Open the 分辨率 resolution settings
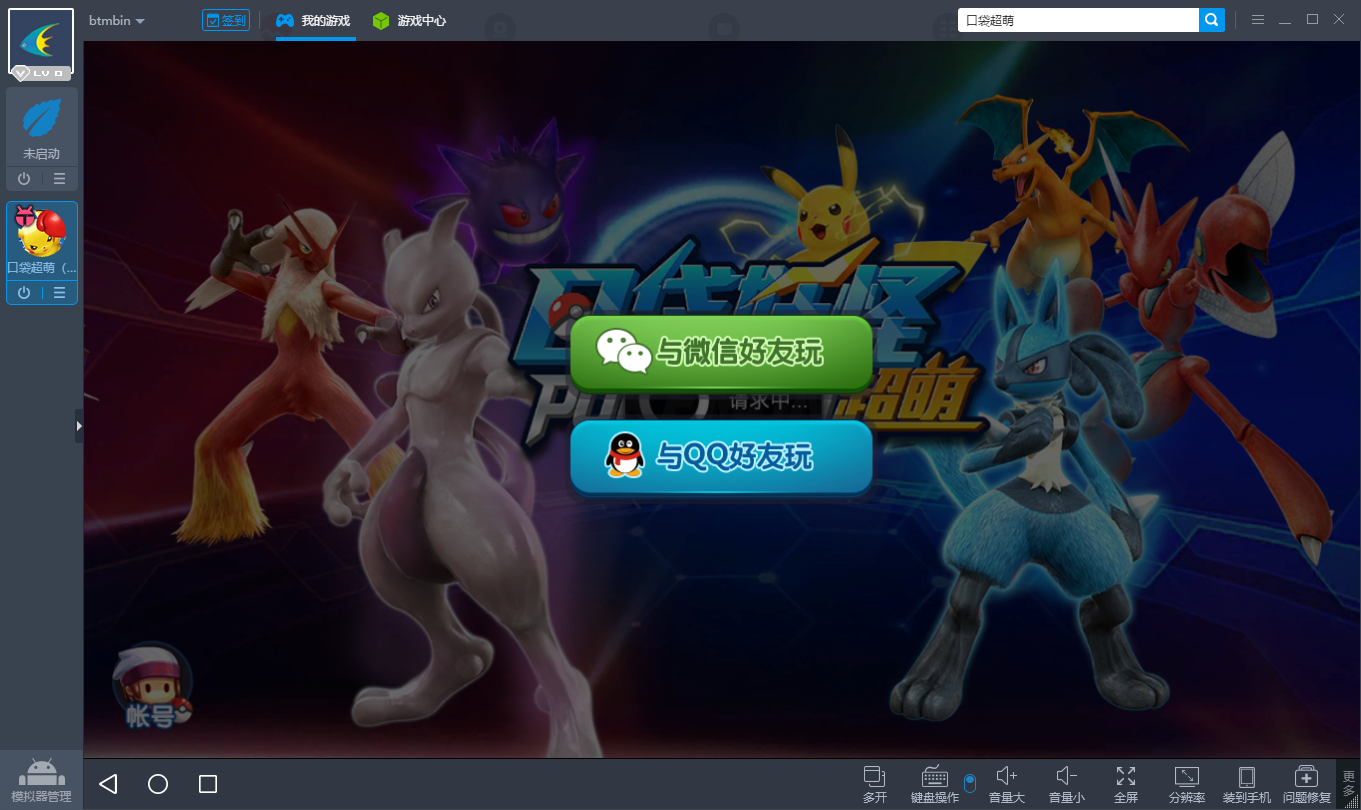Screen dimensions: 1361x810 click(x=1187, y=784)
